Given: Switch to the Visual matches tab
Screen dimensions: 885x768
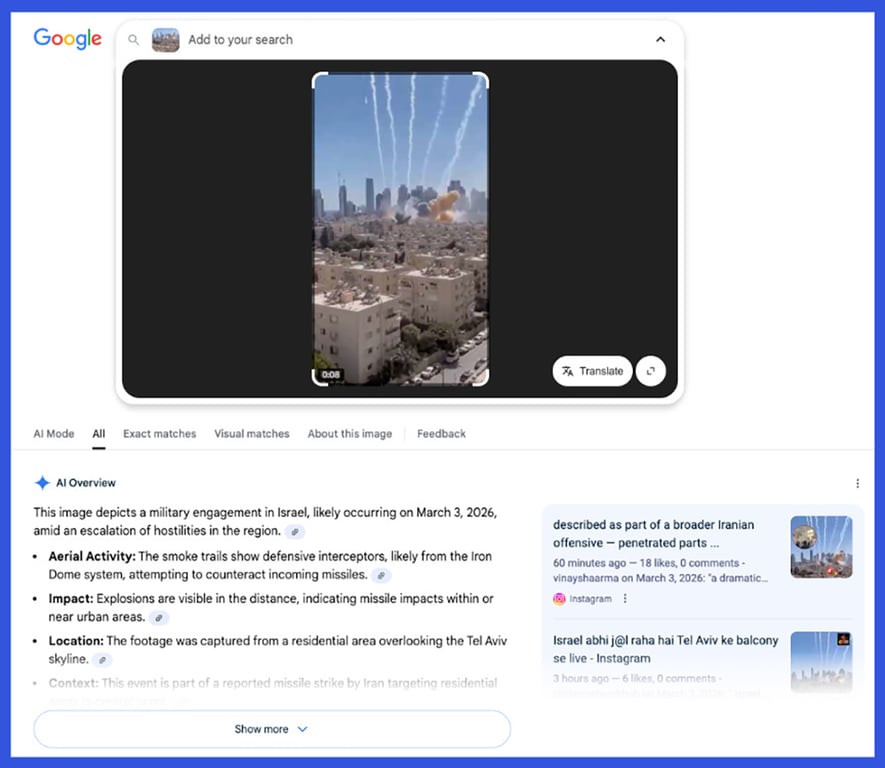Looking at the screenshot, I should (x=252, y=434).
